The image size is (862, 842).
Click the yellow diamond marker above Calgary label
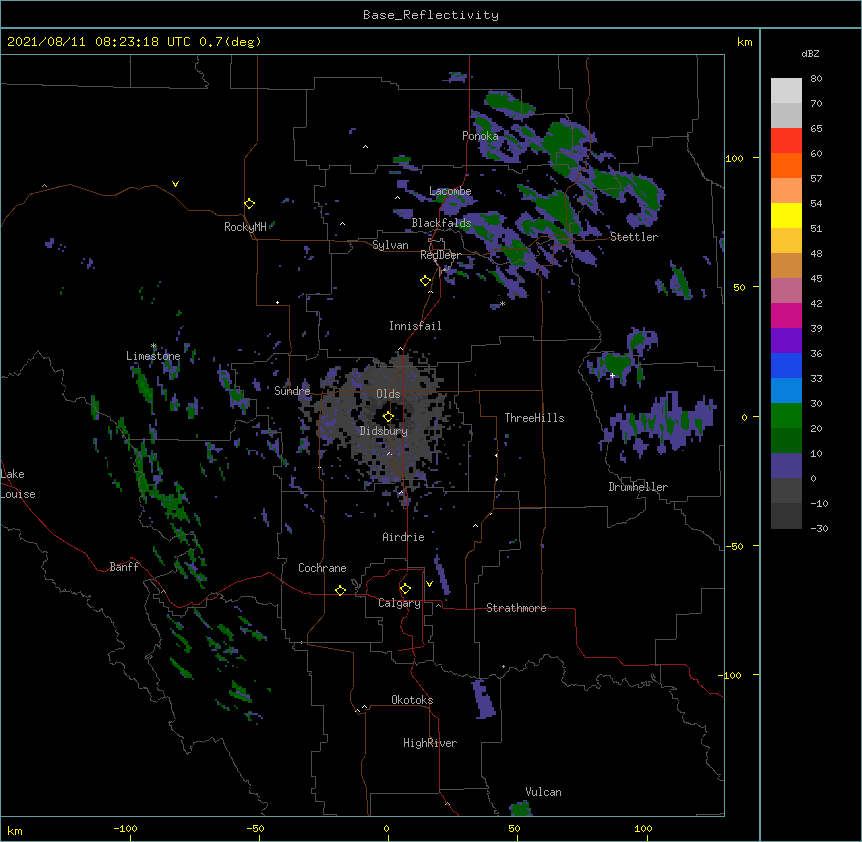405,589
